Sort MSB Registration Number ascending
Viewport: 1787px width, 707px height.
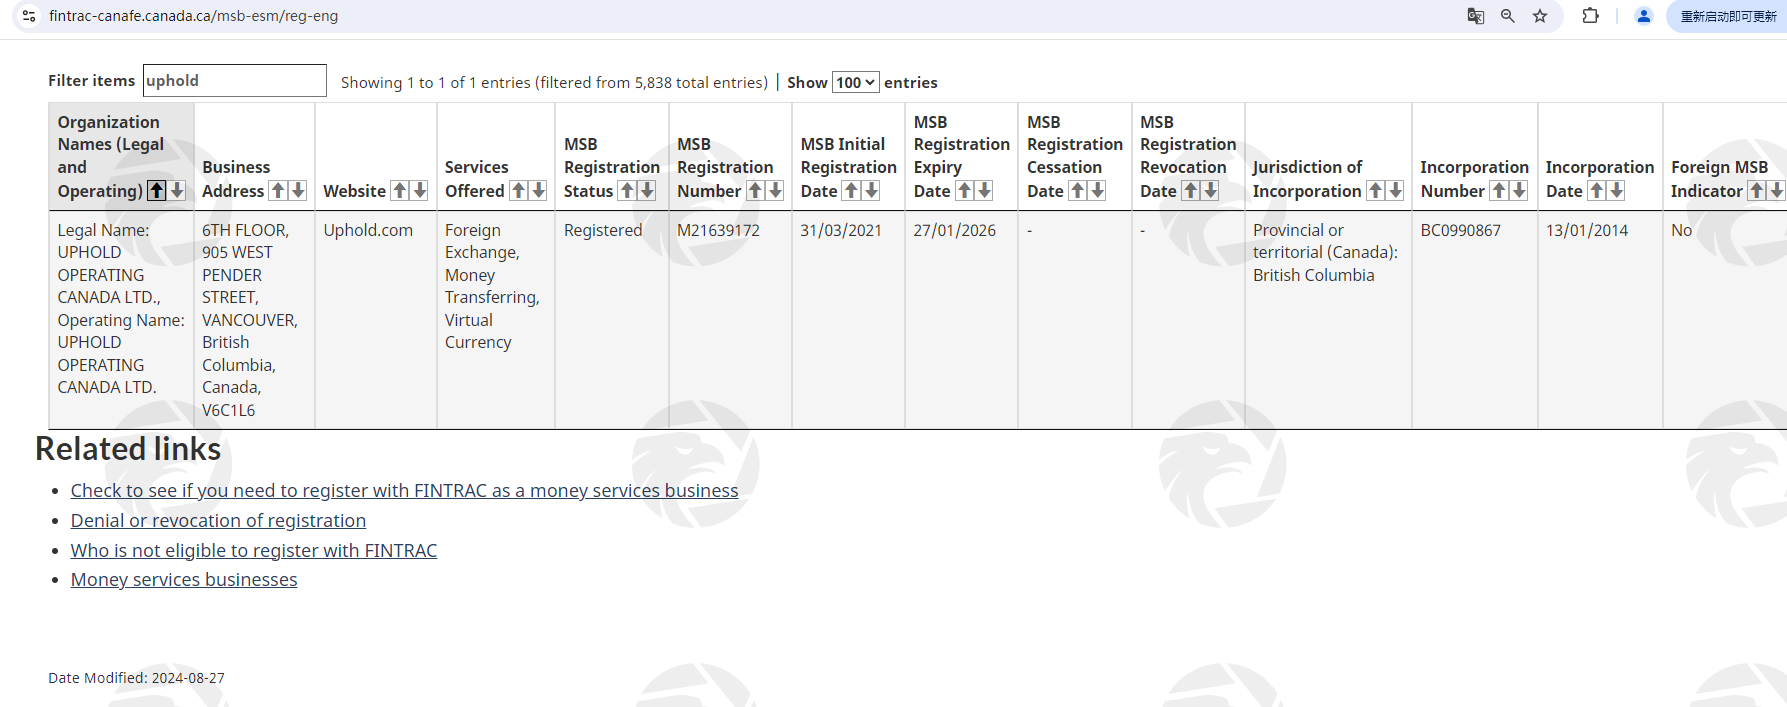click(755, 190)
